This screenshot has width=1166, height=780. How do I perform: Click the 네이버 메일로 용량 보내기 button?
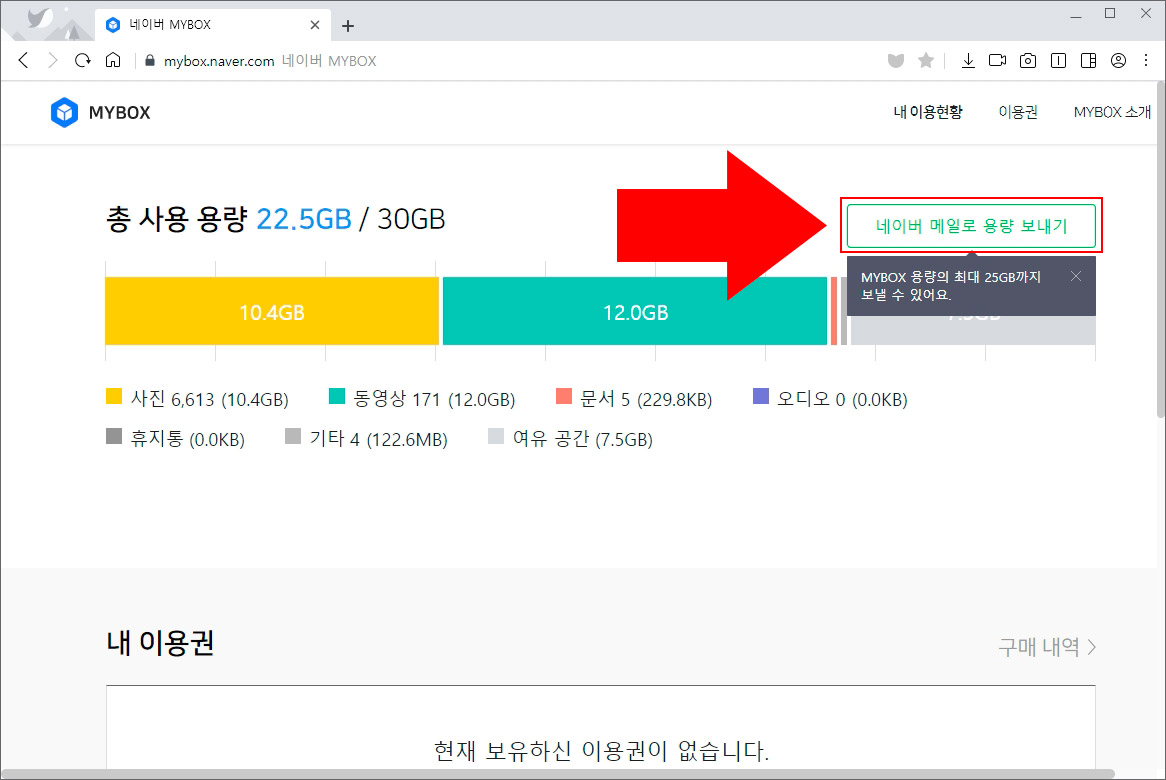[x=972, y=226]
